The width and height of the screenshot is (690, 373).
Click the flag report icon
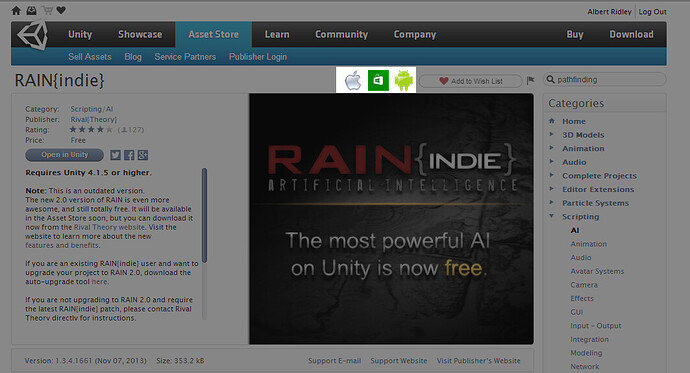point(531,80)
